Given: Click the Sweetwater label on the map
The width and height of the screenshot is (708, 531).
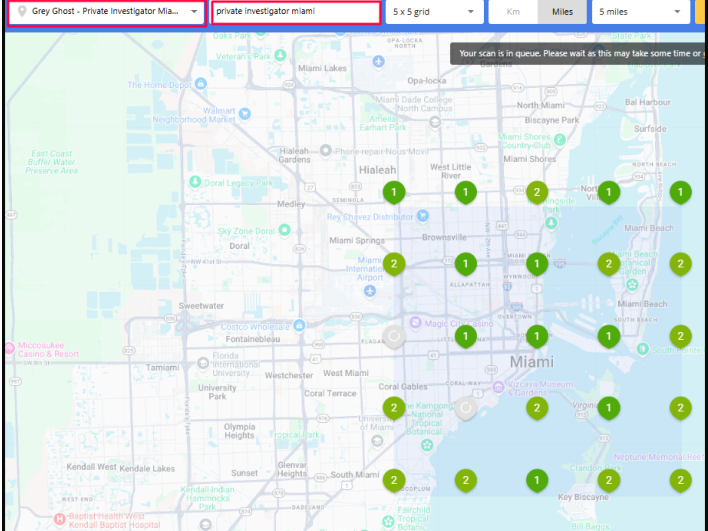Looking at the screenshot, I should 201,306.
